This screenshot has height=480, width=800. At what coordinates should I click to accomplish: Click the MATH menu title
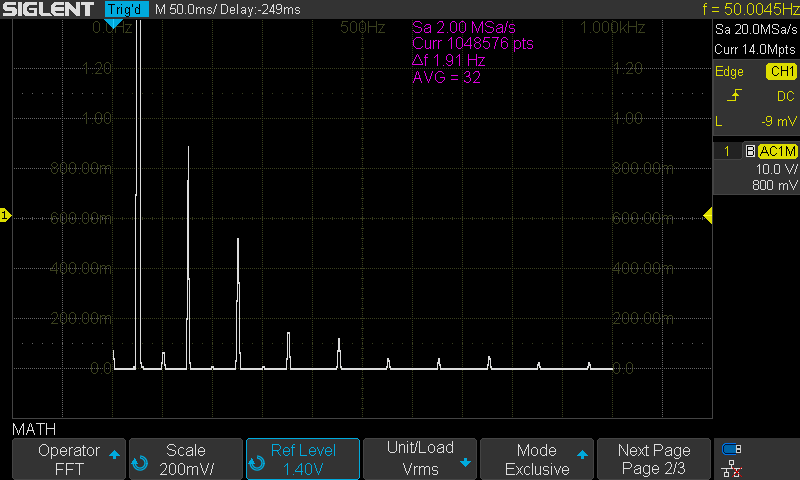pyautogui.click(x=34, y=429)
